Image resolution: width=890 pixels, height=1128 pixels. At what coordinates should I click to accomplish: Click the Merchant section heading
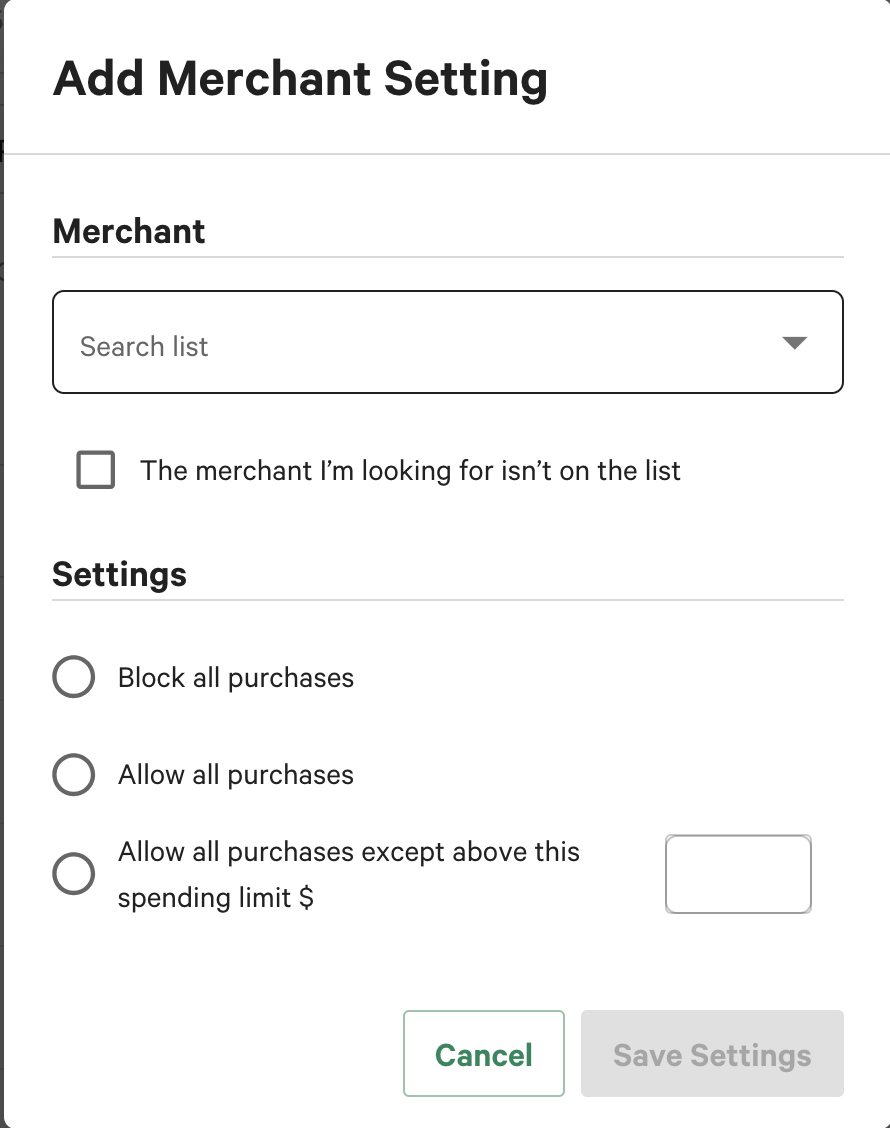point(129,231)
